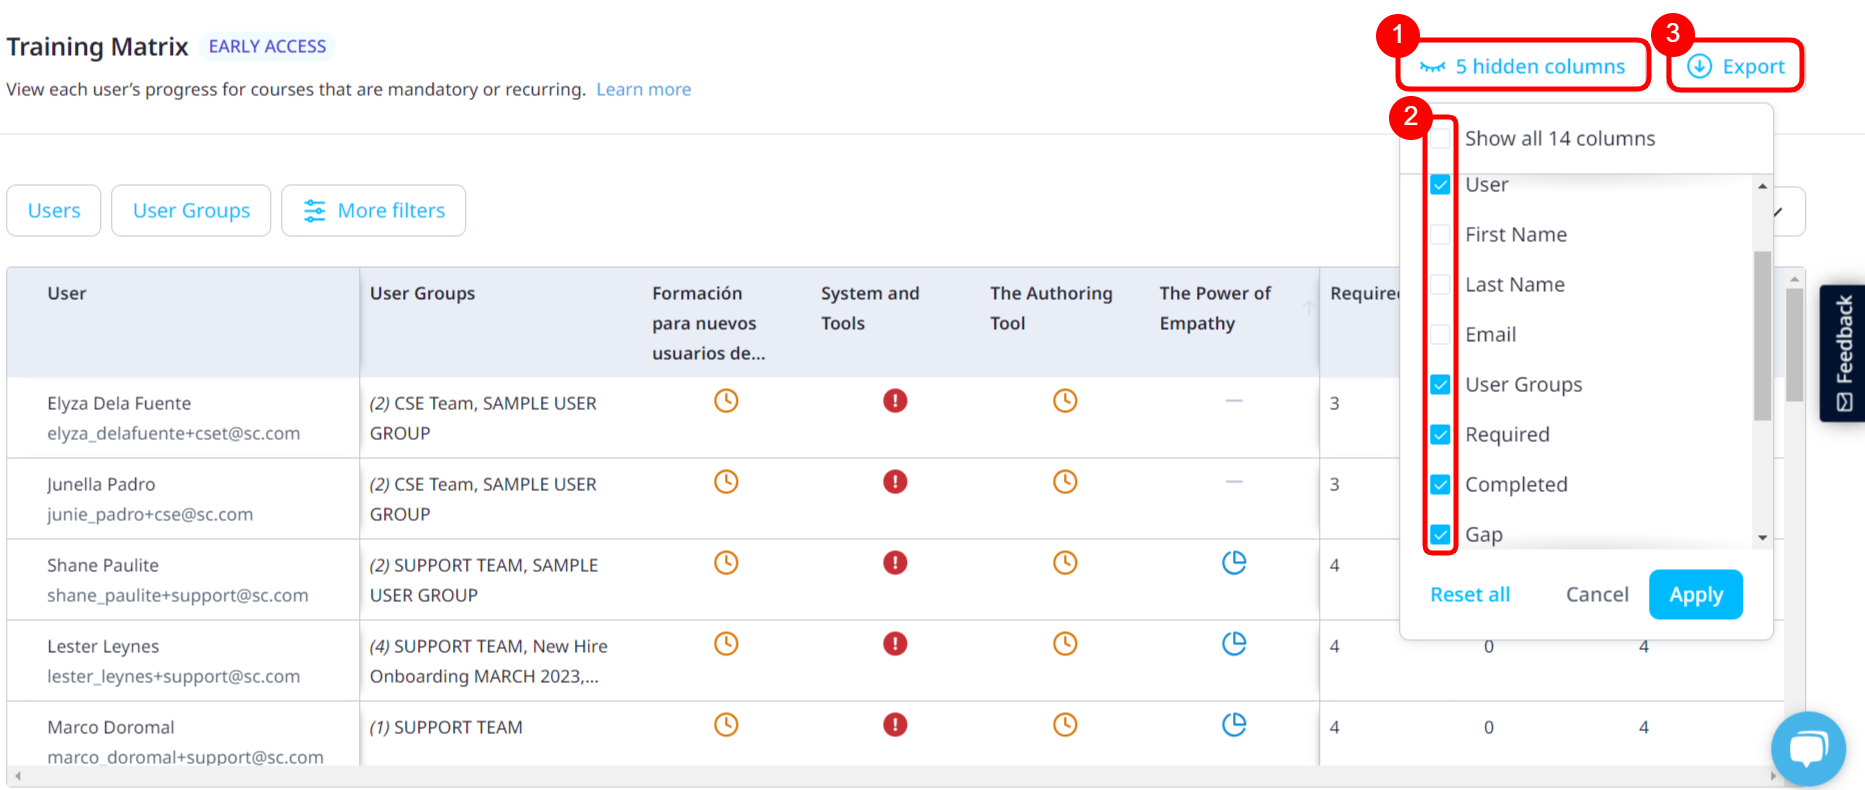Click Marco's Power of Empathy progress icon
This screenshot has width=1865, height=790.
[1234, 725]
